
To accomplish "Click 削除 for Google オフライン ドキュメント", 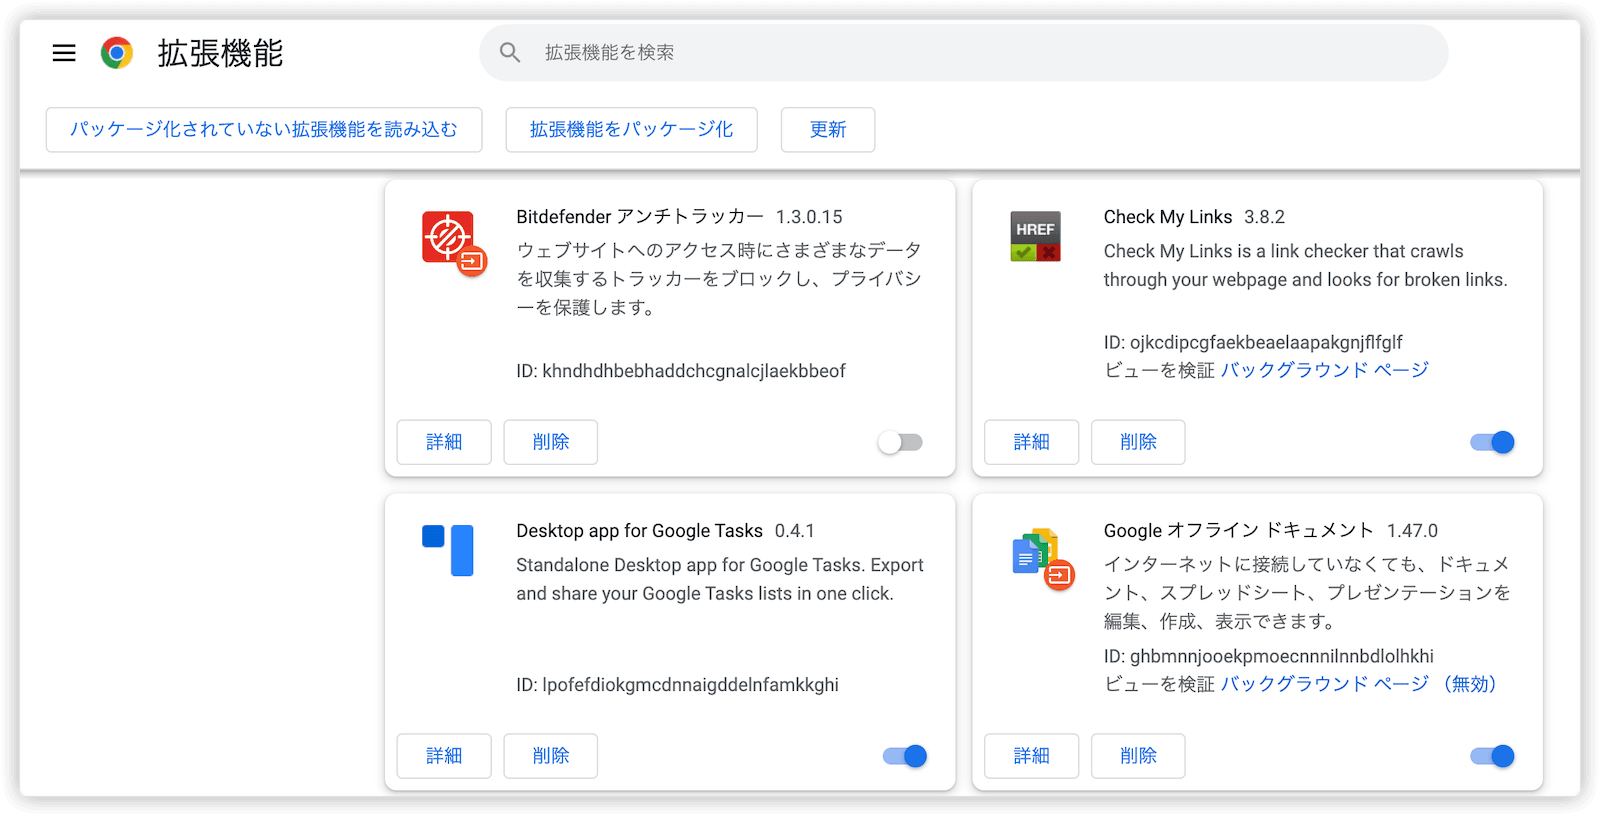I will tap(1138, 756).
